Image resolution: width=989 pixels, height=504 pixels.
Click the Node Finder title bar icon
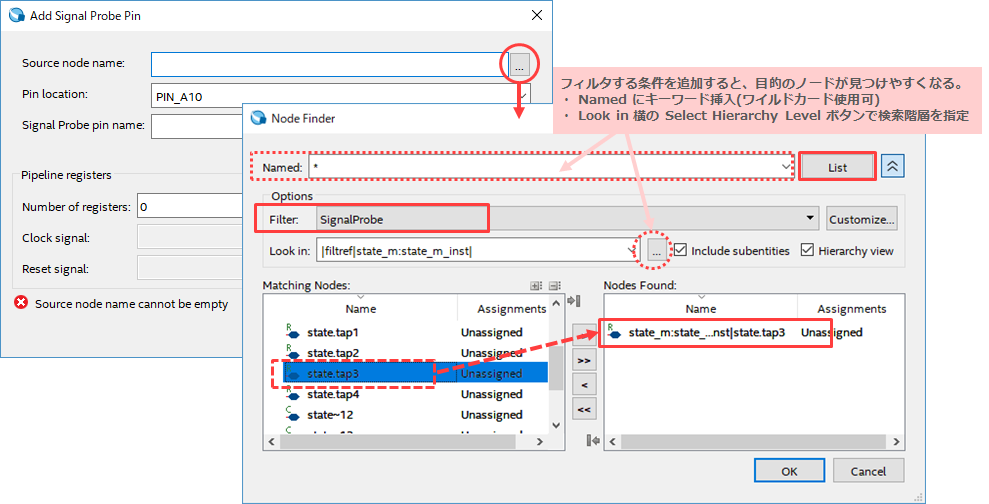pos(259,118)
